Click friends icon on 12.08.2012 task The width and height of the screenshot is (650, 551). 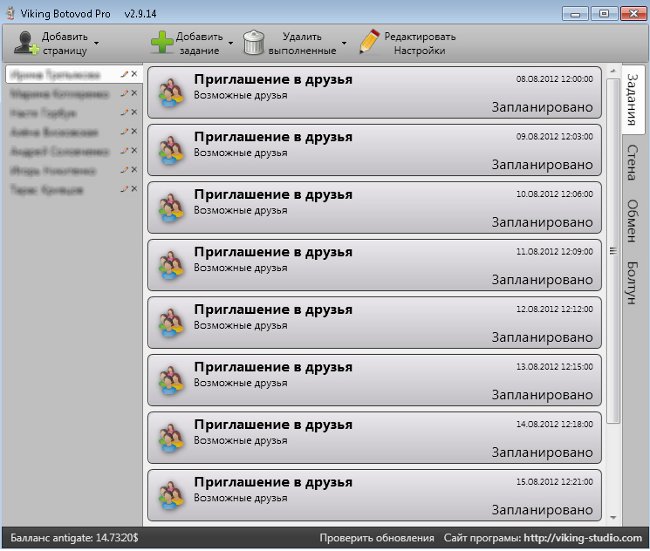pyautogui.click(x=171, y=323)
